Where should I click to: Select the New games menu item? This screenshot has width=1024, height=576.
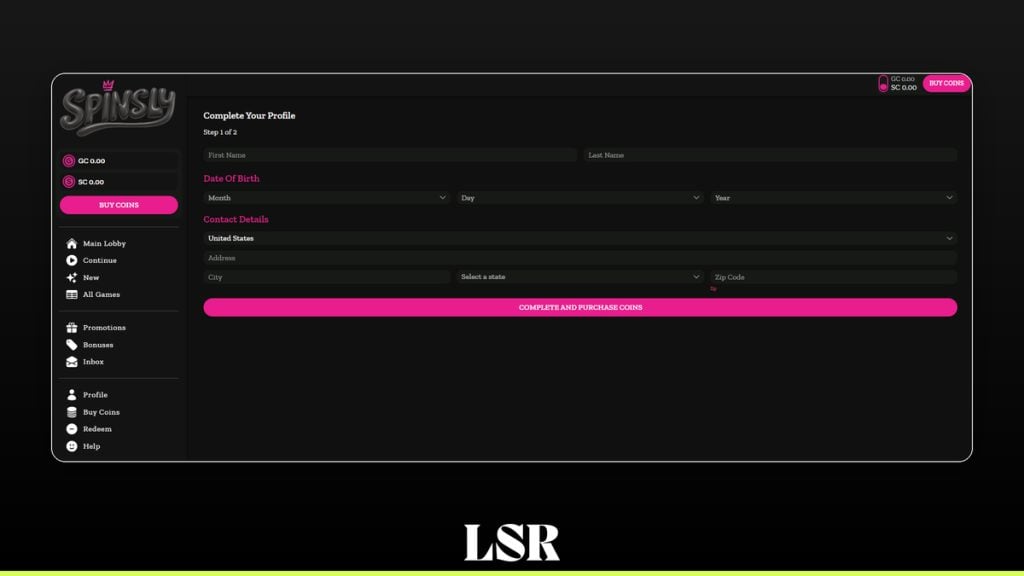click(x=91, y=278)
